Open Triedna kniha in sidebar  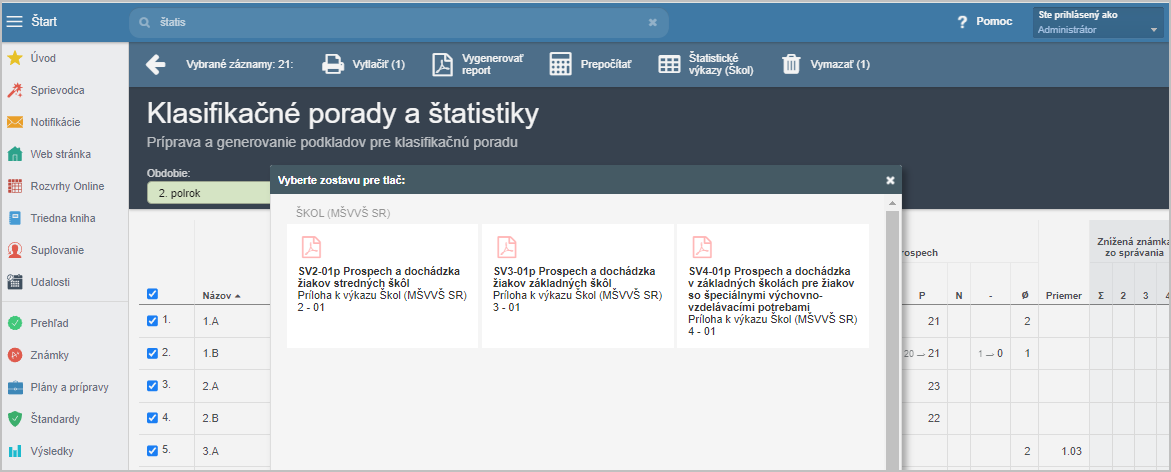click(x=63, y=218)
